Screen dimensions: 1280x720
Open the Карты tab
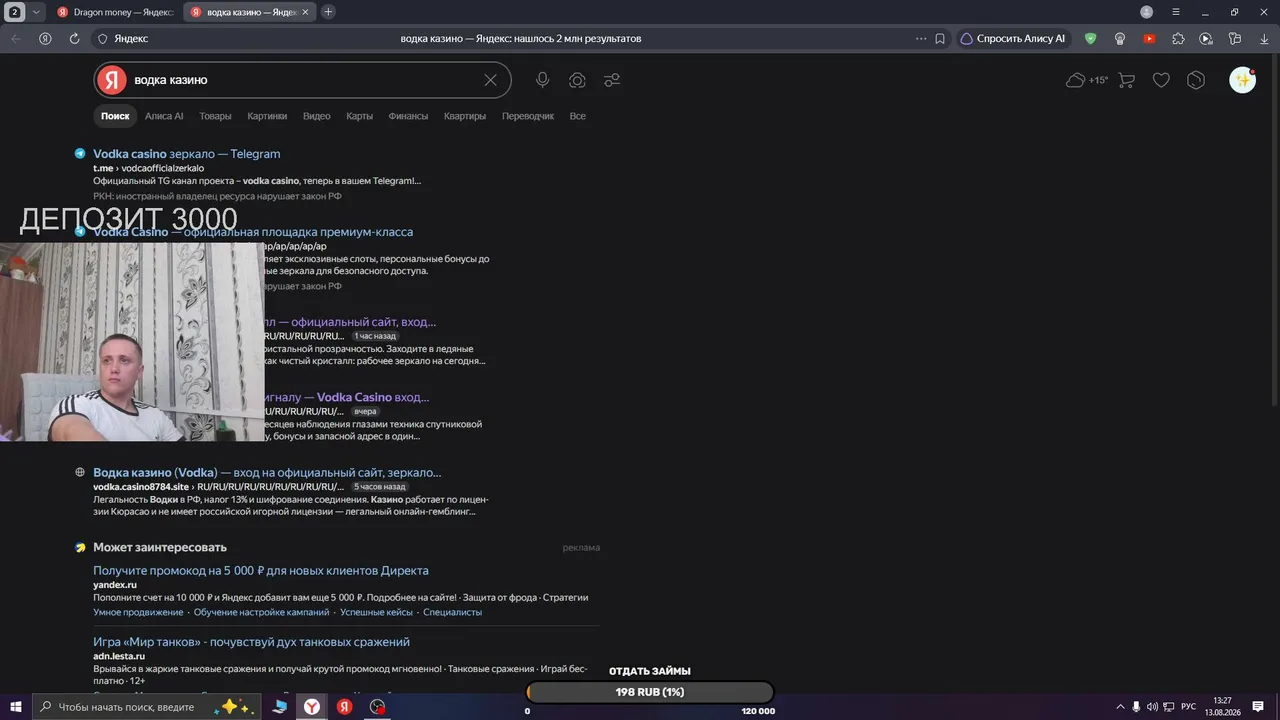click(x=359, y=116)
